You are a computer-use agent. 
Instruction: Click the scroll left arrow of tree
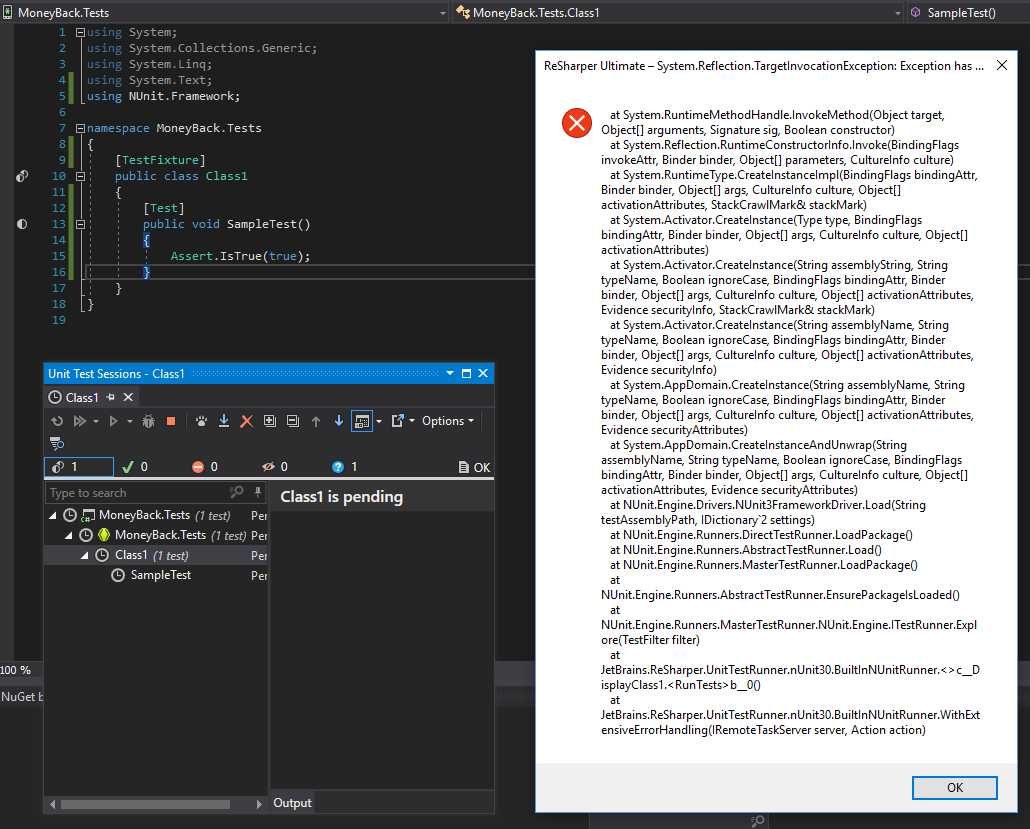click(x=53, y=804)
